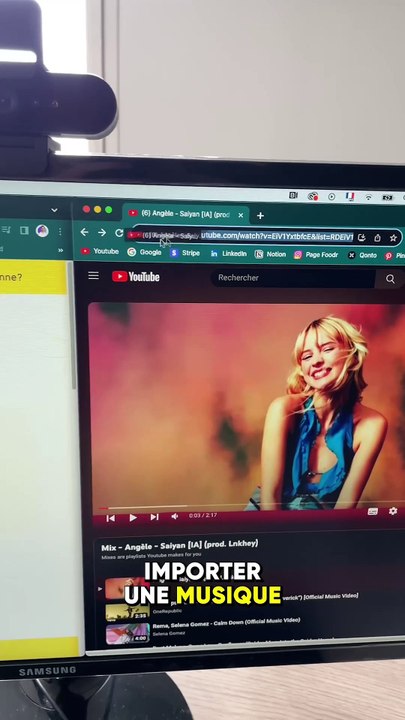This screenshot has width=405, height=720.
Task: Toggle the side panel icon in left window
Action: [24, 231]
